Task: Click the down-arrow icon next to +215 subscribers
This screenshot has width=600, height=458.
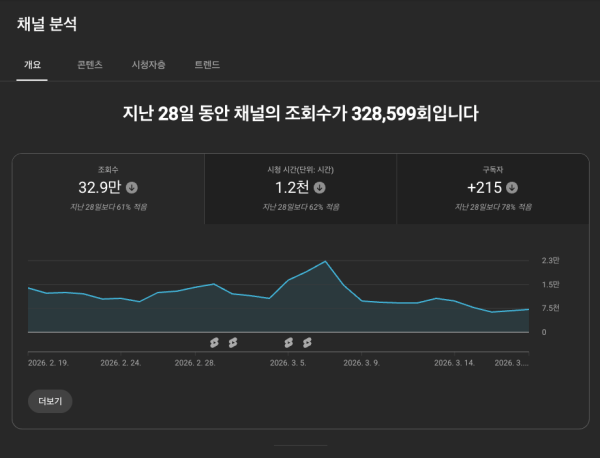Action: coord(512,187)
